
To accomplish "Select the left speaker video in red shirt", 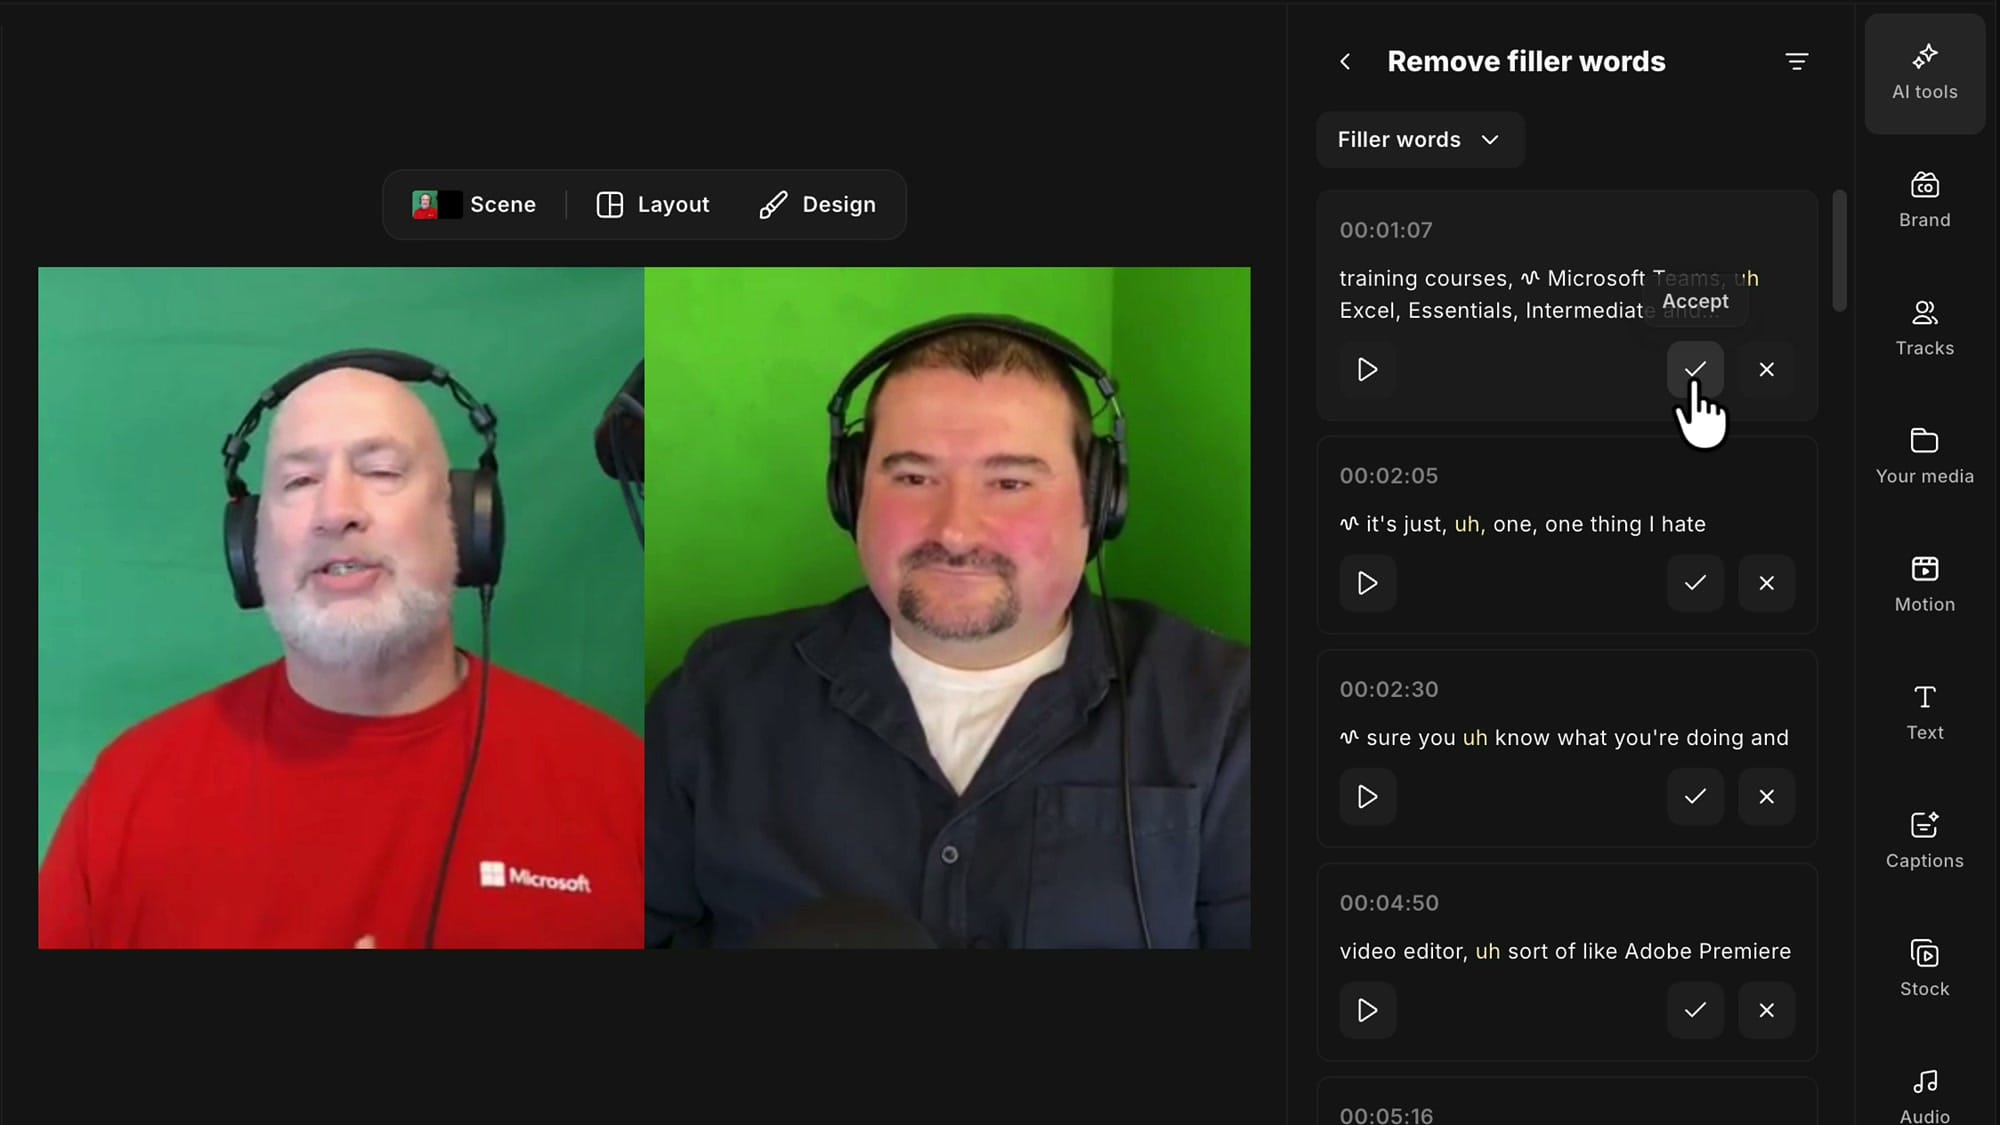I will click(341, 608).
